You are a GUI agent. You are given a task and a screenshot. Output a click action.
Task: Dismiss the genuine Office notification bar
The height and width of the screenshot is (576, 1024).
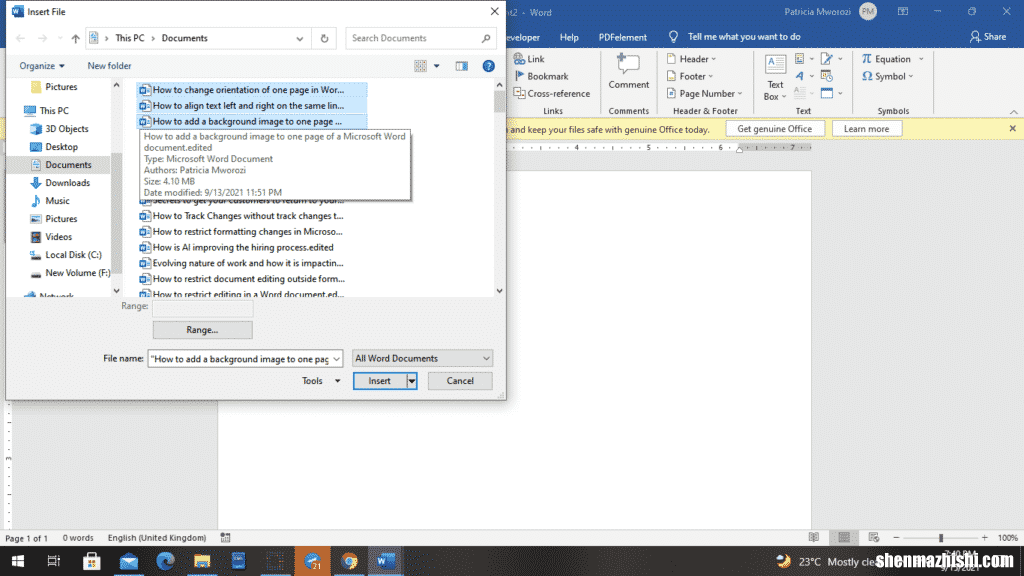[x=1012, y=129]
